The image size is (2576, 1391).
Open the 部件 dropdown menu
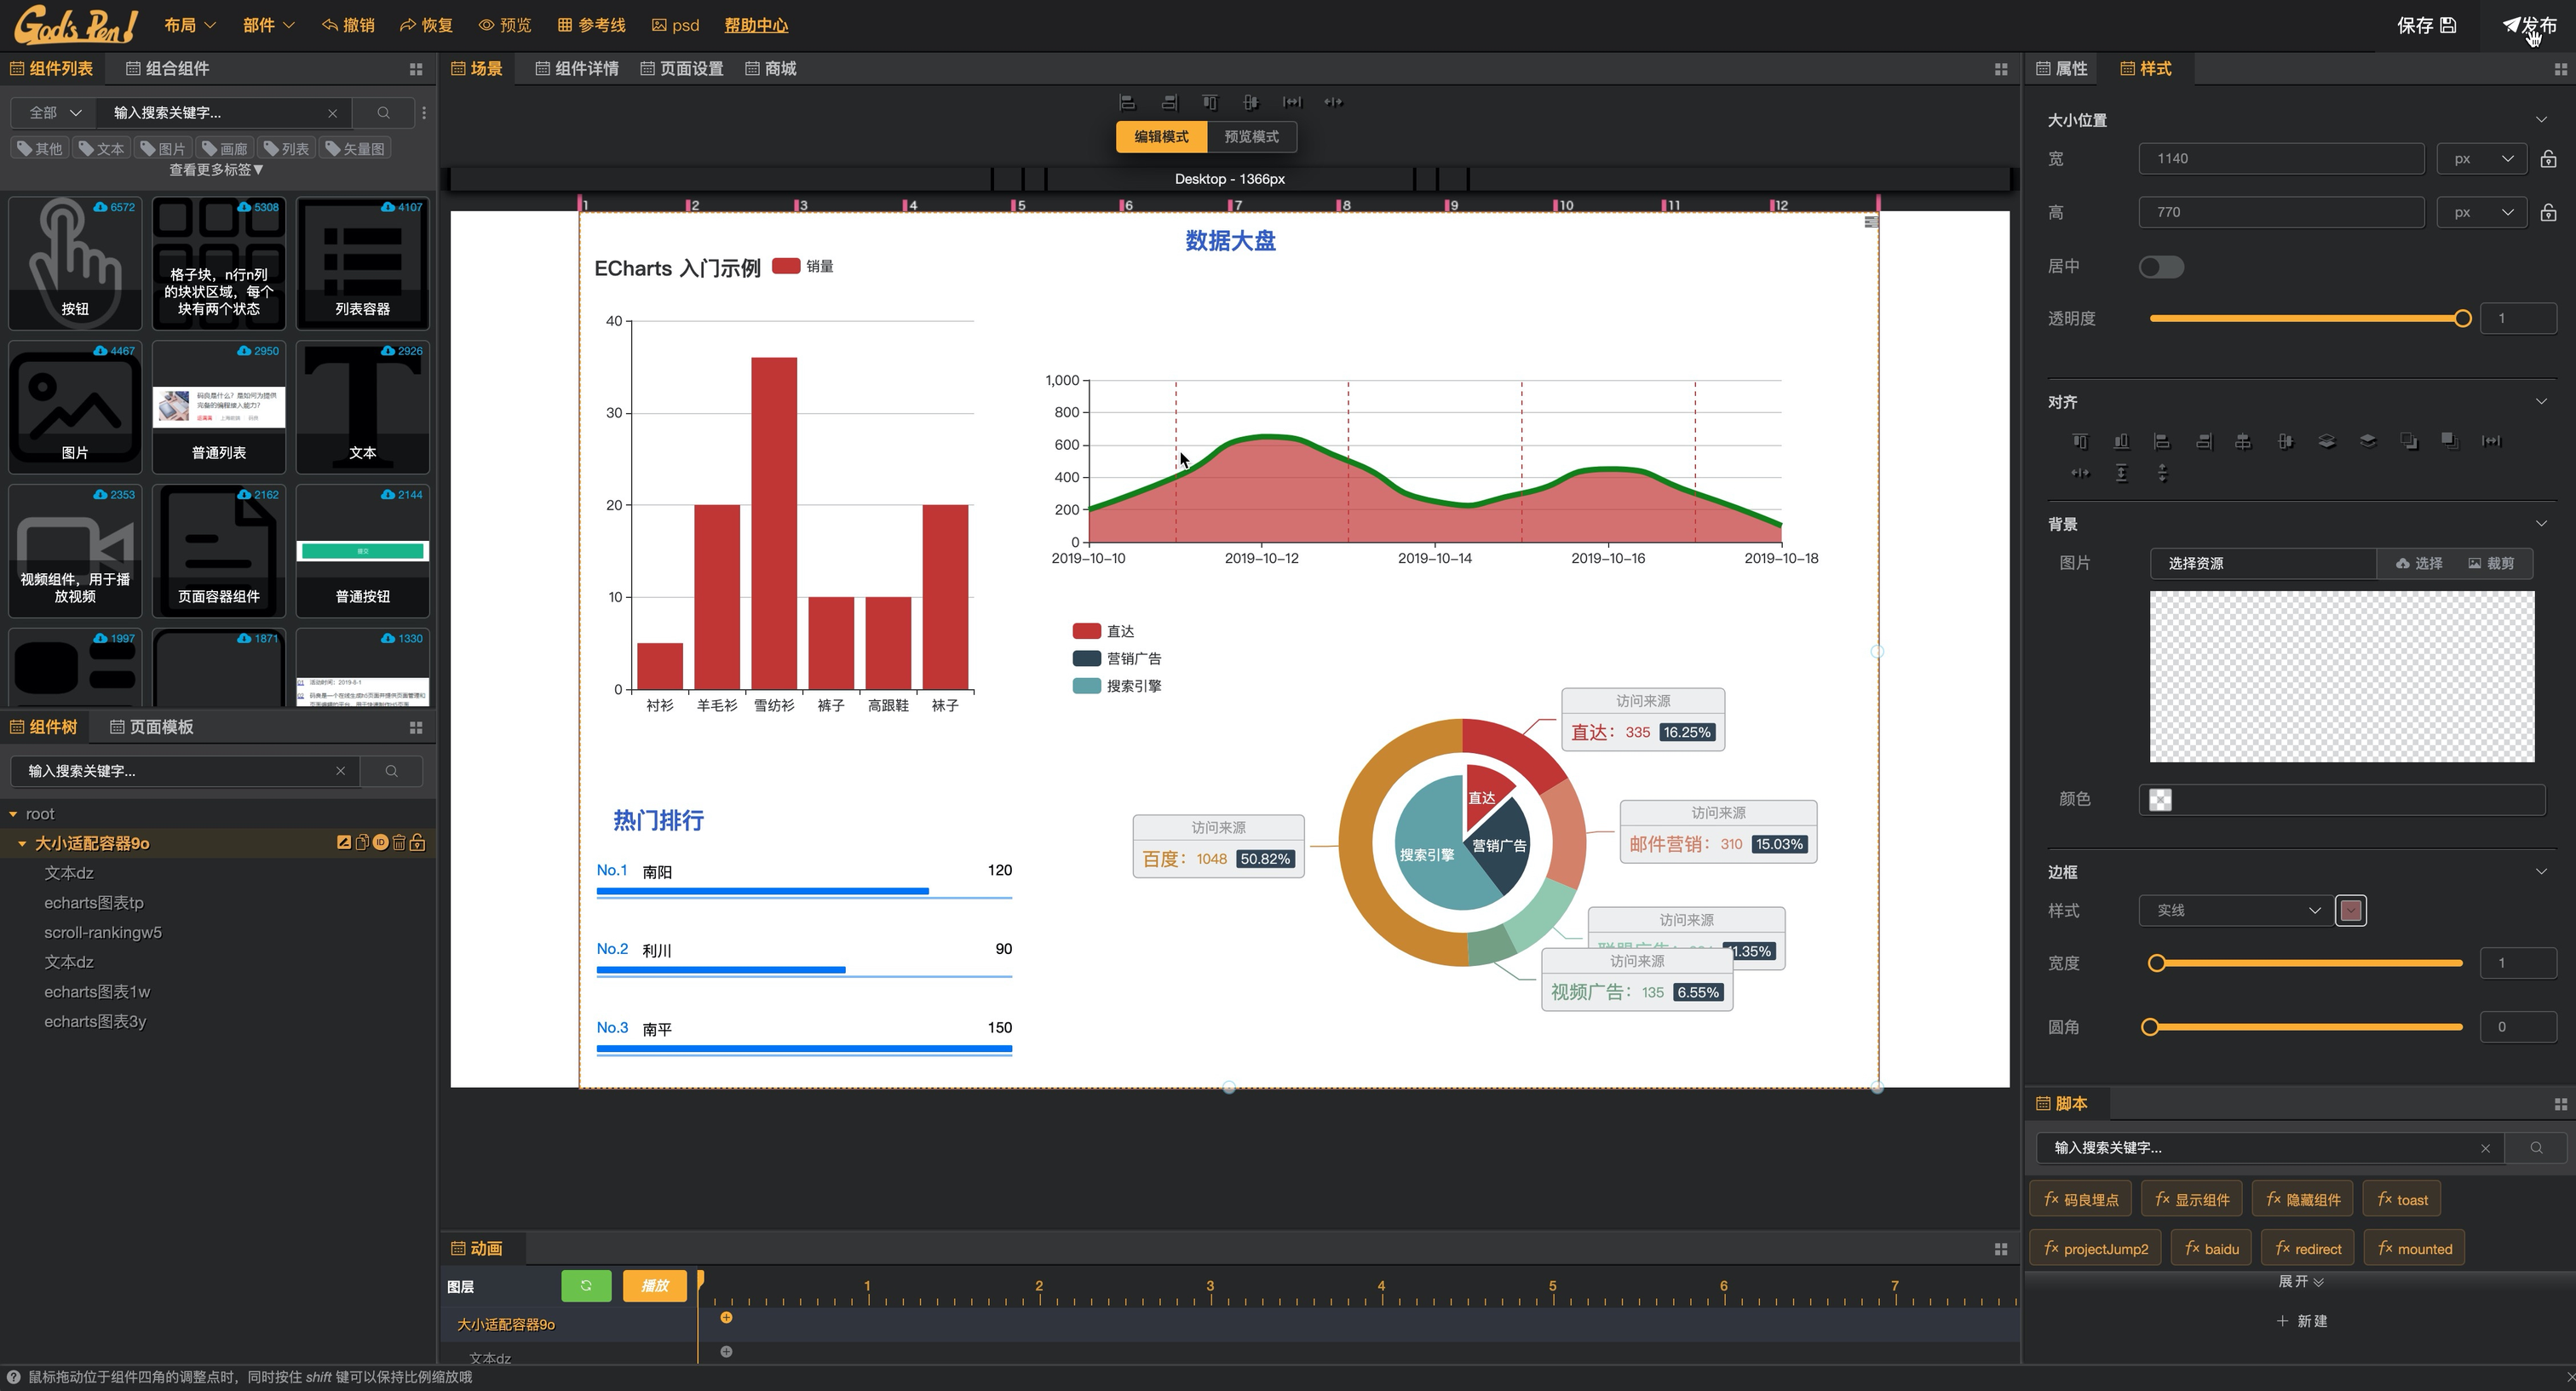pyautogui.click(x=268, y=25)
